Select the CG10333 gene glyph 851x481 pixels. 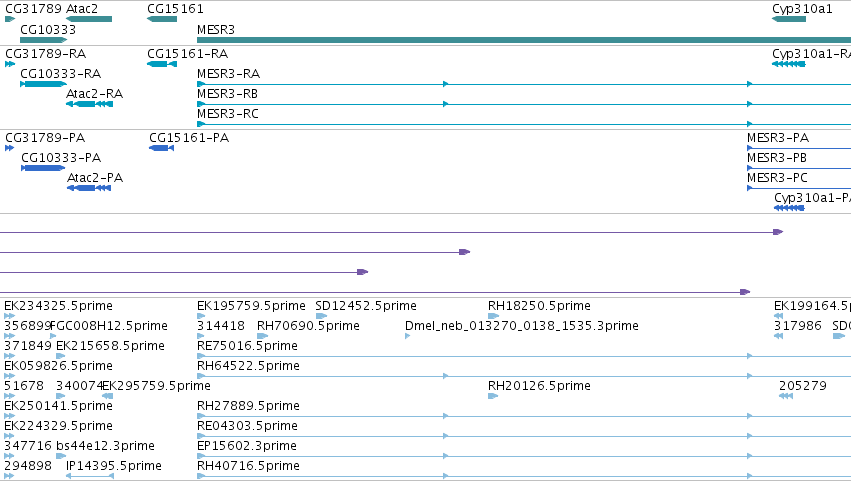pyautogui.click(x=43, y=40)
